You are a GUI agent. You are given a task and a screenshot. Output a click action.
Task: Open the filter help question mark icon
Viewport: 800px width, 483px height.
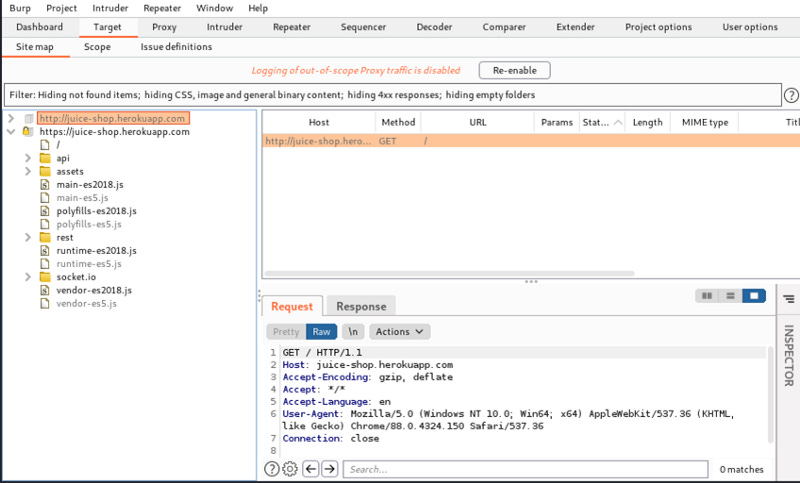[791, 95]
